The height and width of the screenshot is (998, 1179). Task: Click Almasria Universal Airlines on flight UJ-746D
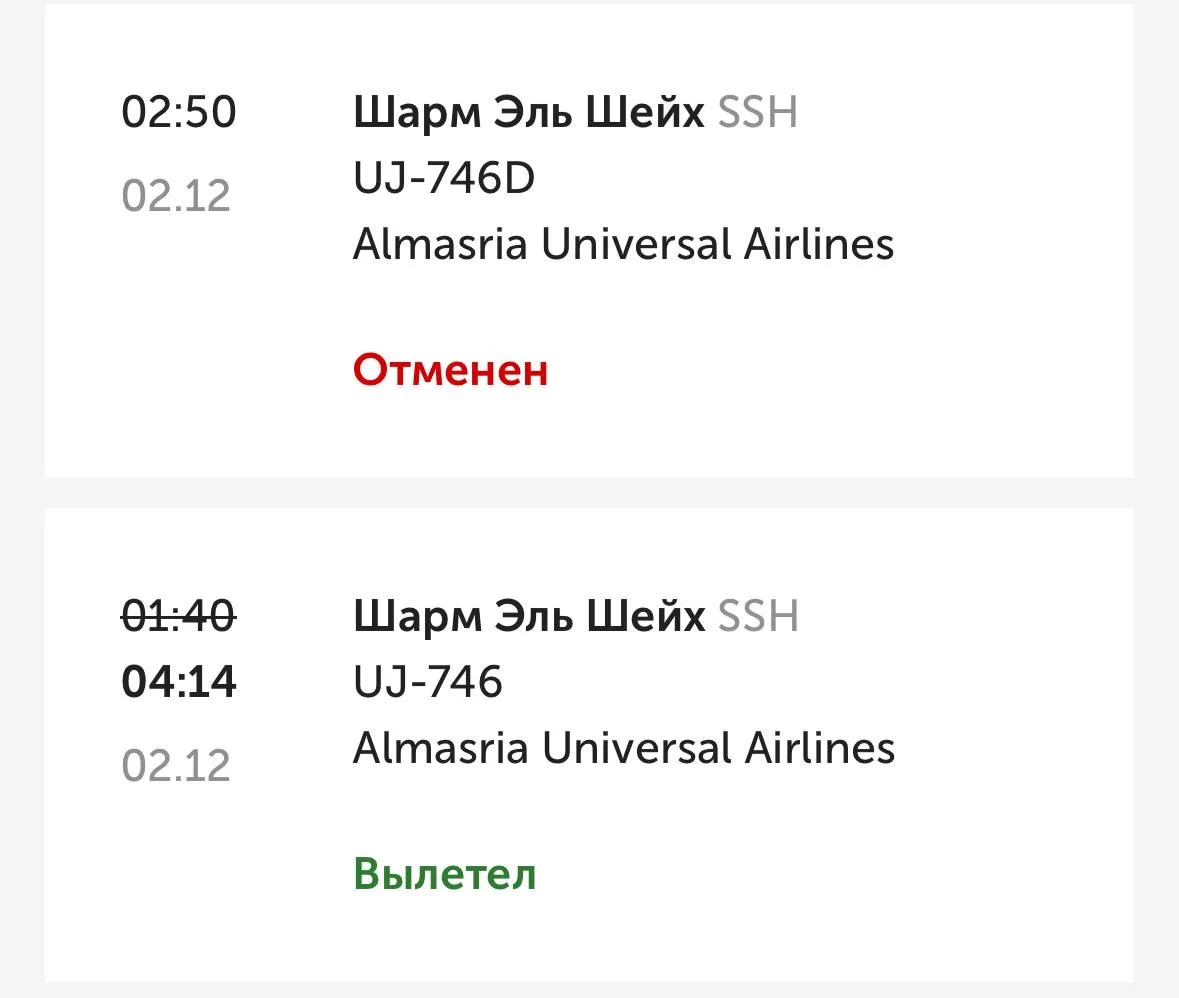[623, 244]
